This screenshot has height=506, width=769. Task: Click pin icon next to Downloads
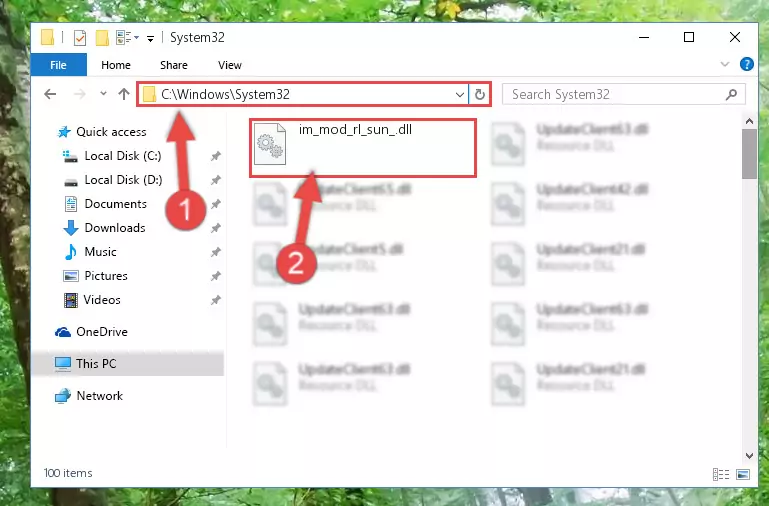216,228
